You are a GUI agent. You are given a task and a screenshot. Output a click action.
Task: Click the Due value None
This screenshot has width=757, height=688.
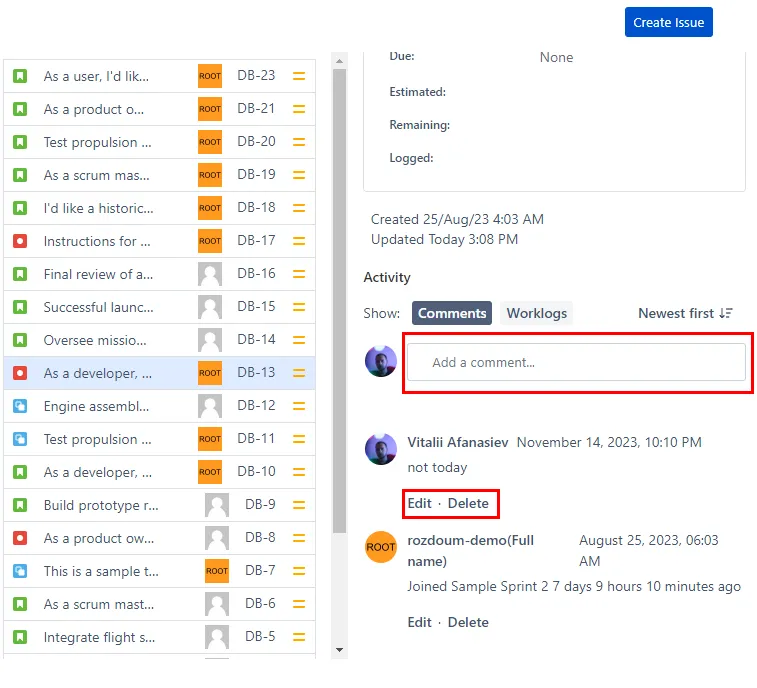(x=556, y=57)
